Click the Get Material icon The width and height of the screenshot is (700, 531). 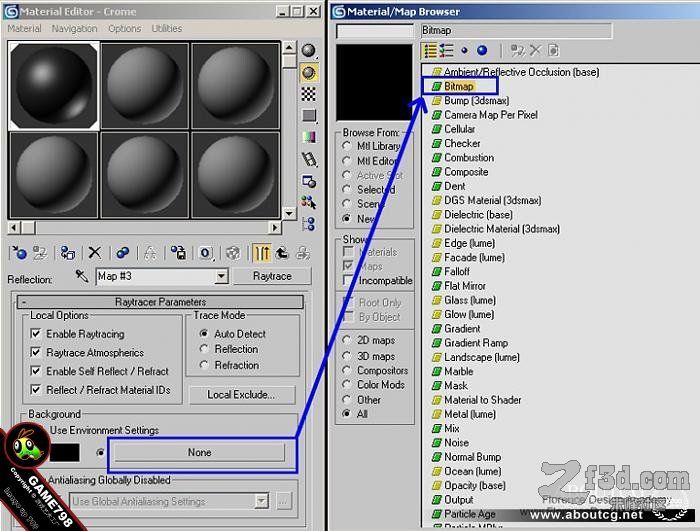[x=19, y=253]
